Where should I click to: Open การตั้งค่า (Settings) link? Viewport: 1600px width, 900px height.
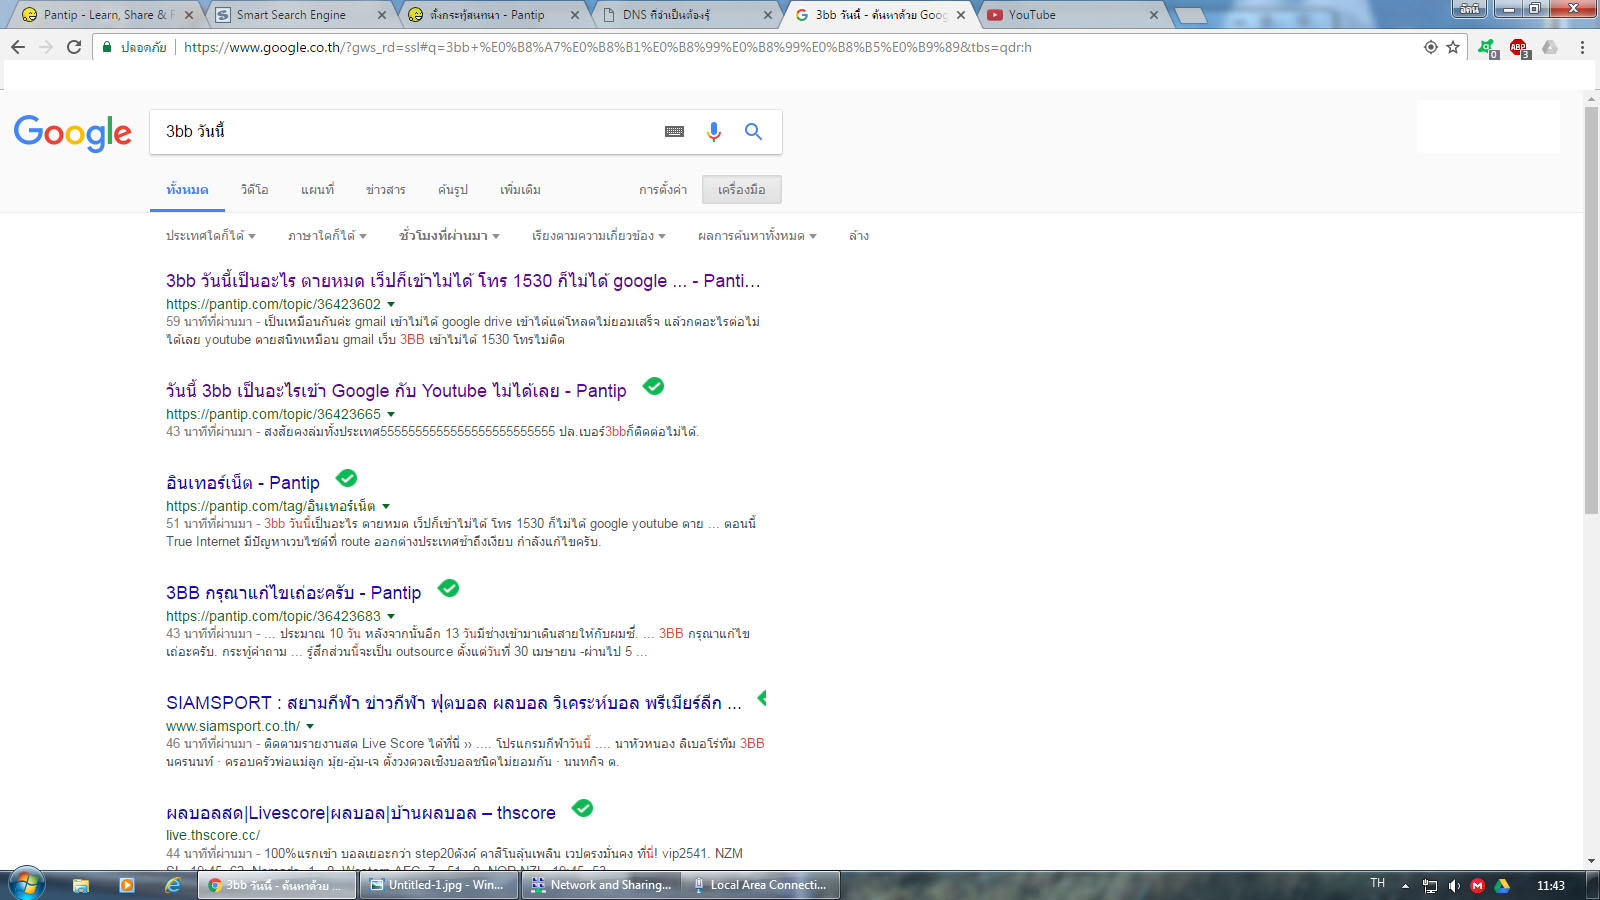663,190
